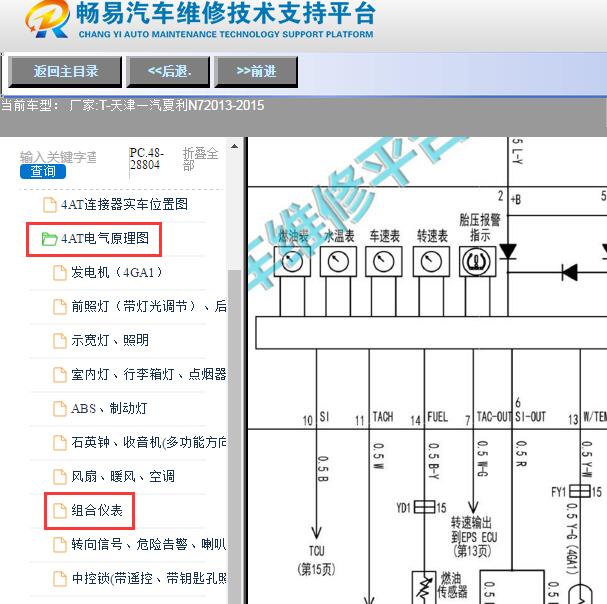Screen dimensions: 607x604
Task: Click the diode symbol under +B
Action: pos(508,252)
